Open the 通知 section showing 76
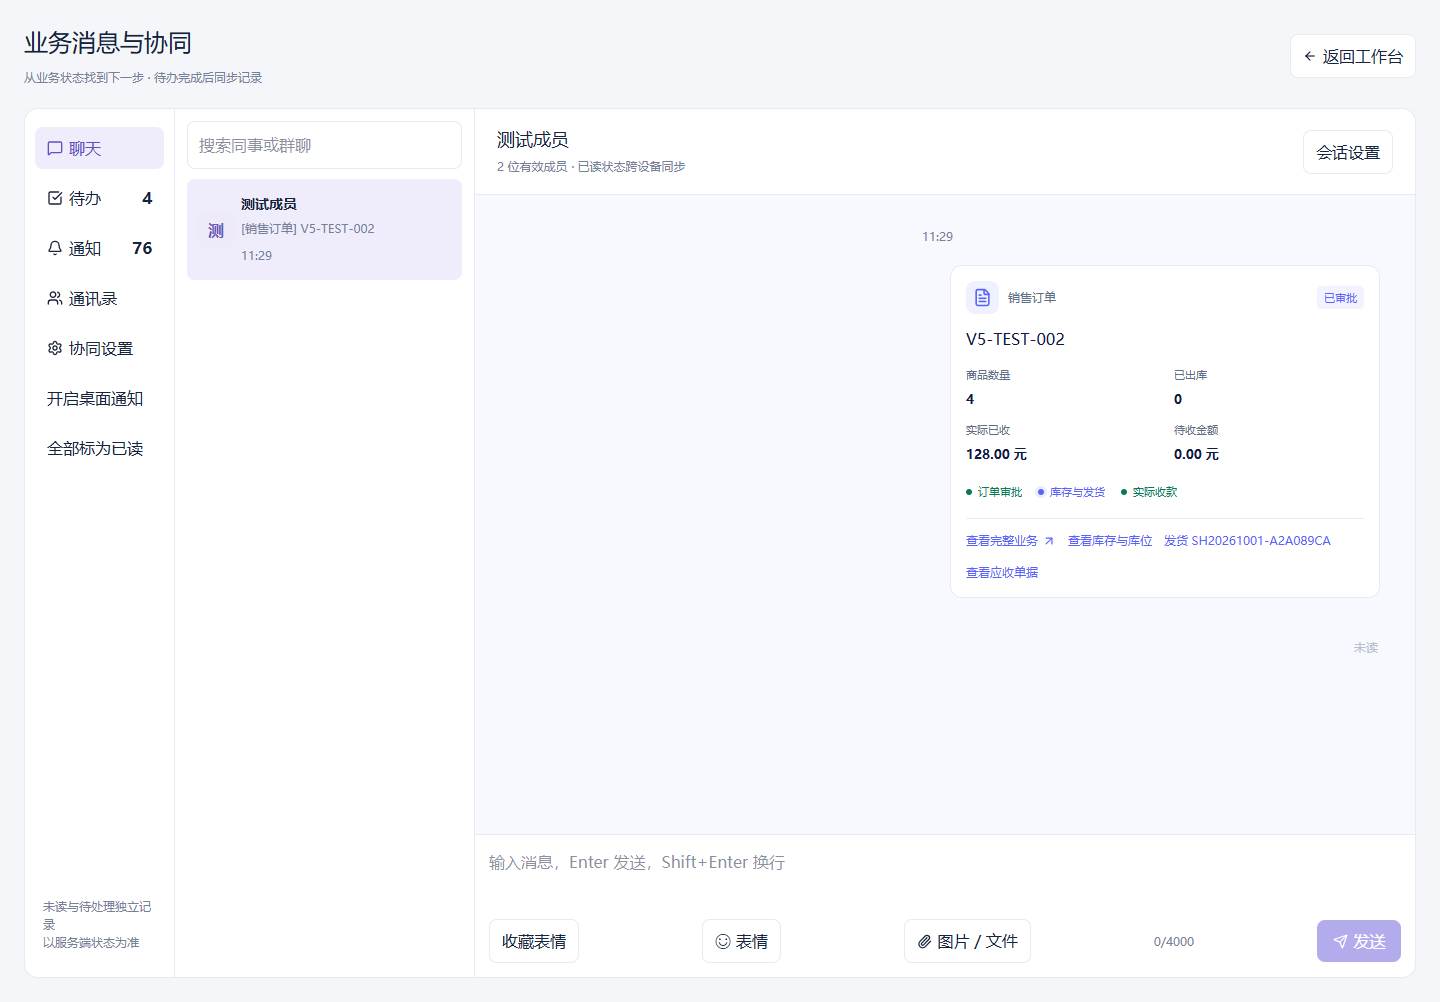The height and width of the screenshot is (1002, 1440). pyautogui.click(x=99, y=248)
